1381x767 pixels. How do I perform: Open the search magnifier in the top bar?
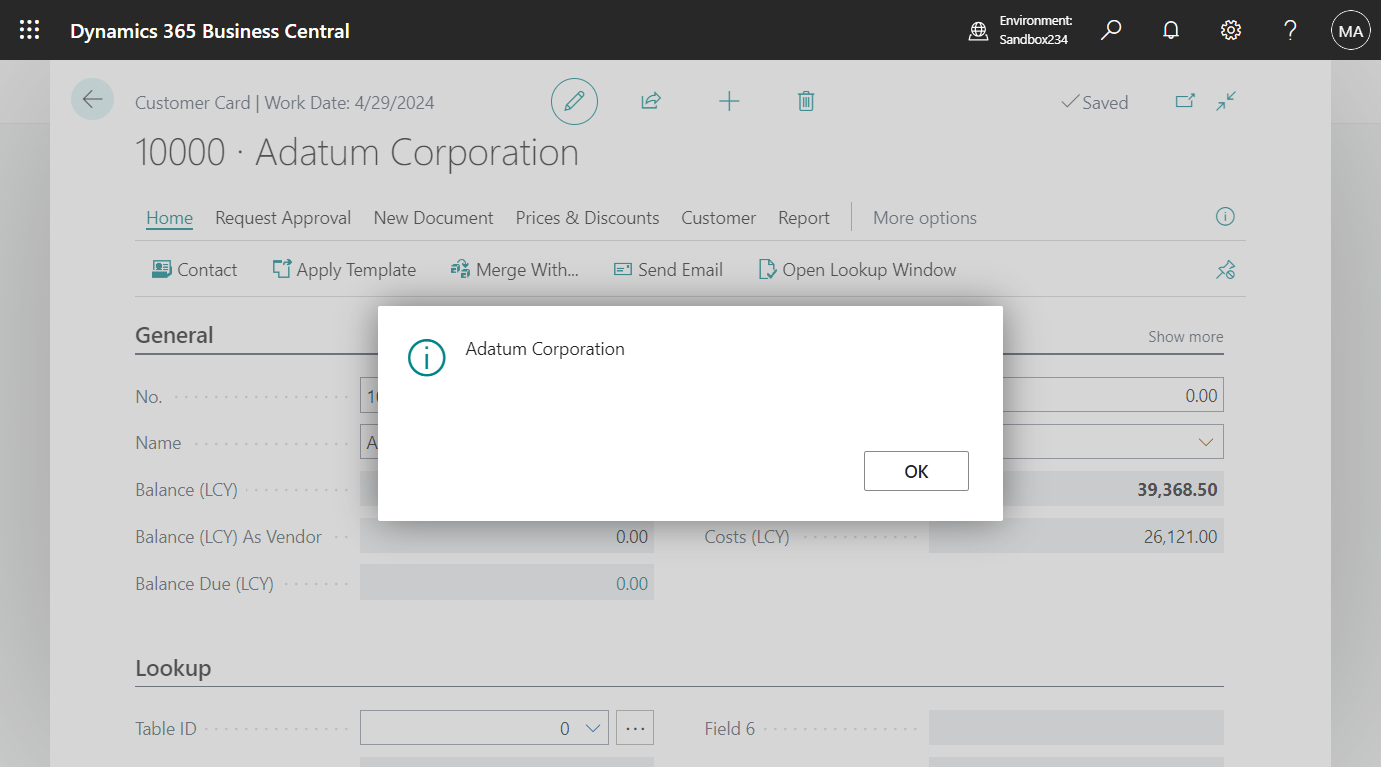point(1110,30)
